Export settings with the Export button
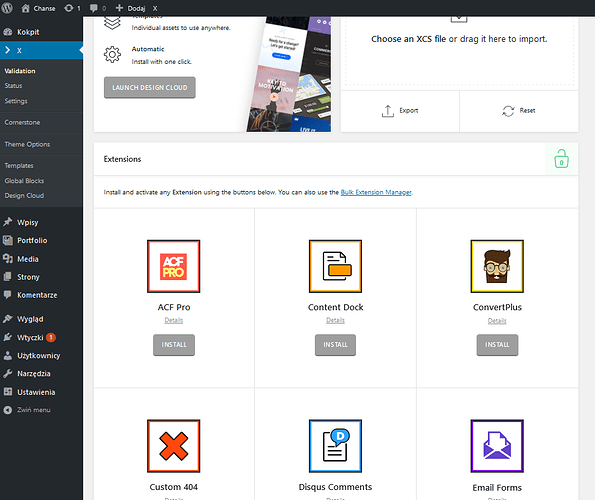 tap(400, 111)
